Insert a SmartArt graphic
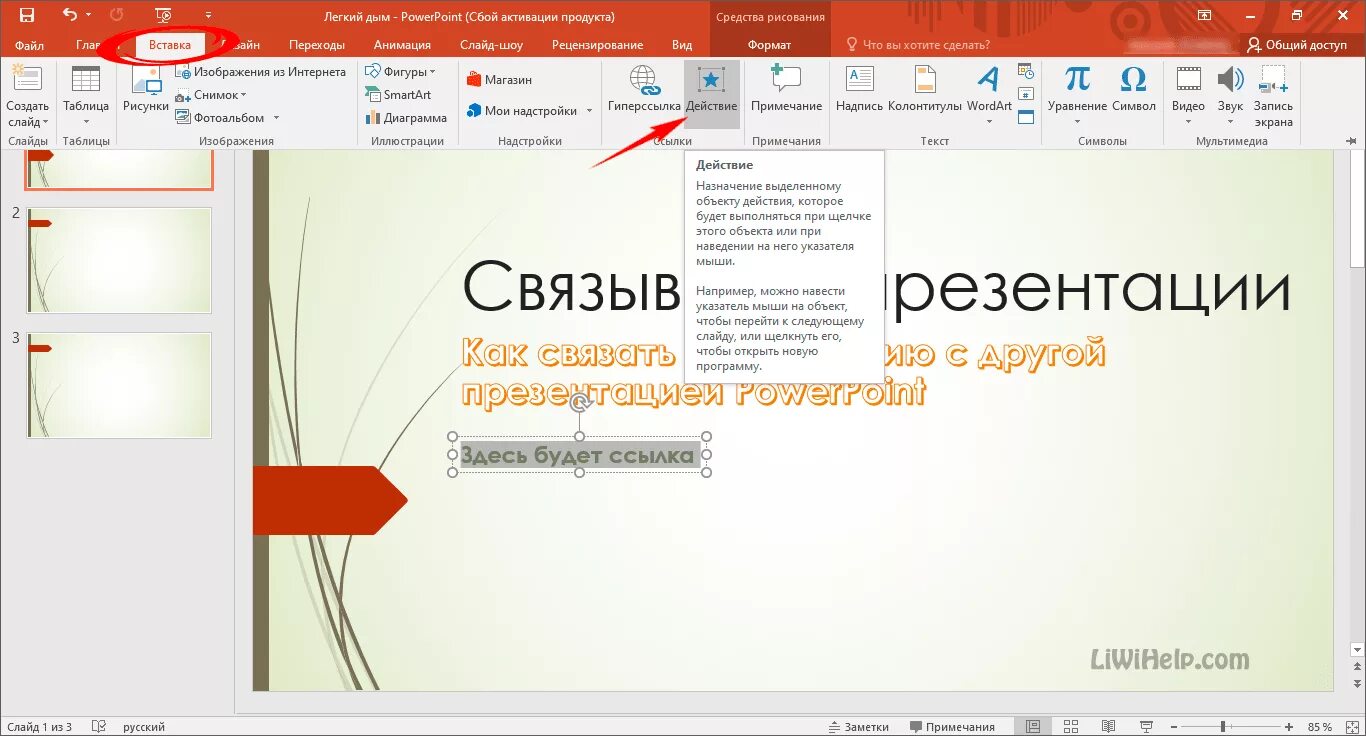 tap(398, 95)
